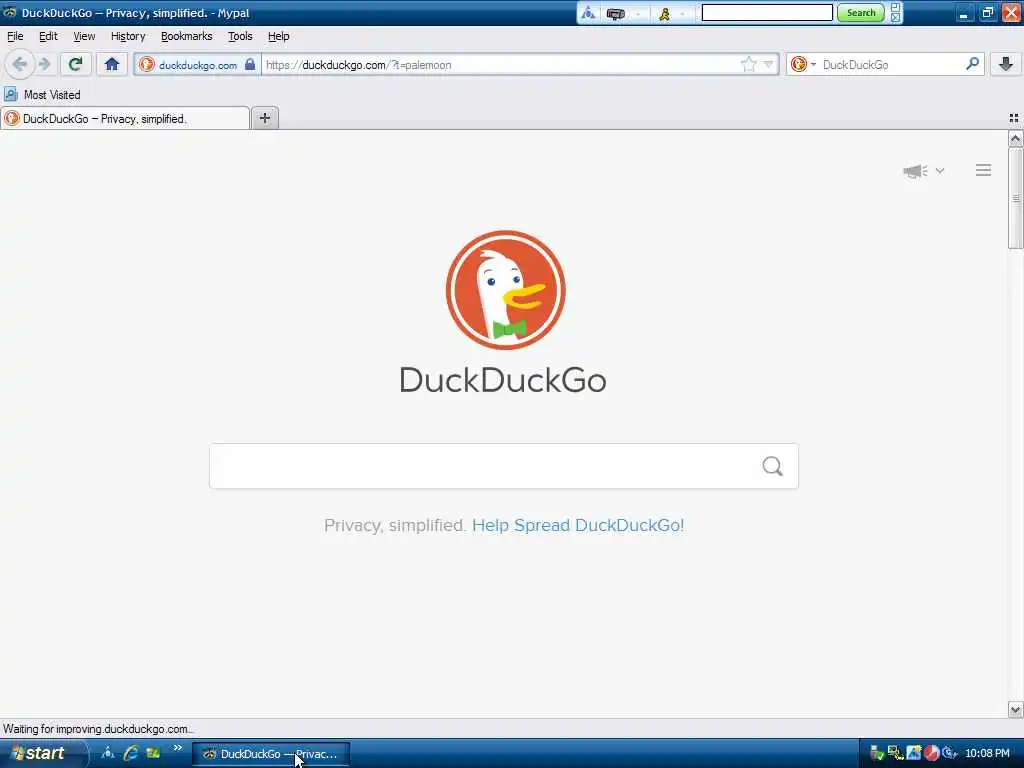This screenshot has height=768, width=1024.
Task: Bookmark this page with the star icon
Action: (x=748, y=64)
